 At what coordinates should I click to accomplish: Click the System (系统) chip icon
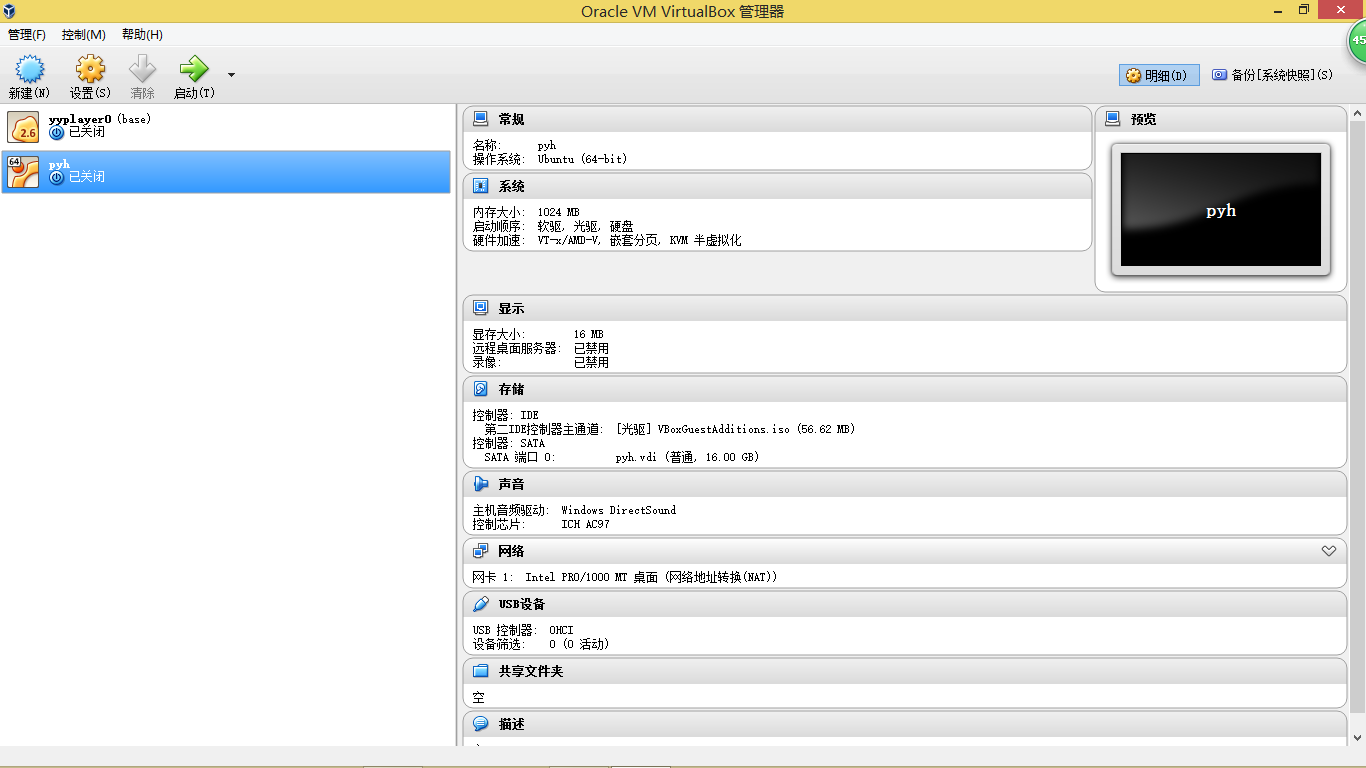481,186
